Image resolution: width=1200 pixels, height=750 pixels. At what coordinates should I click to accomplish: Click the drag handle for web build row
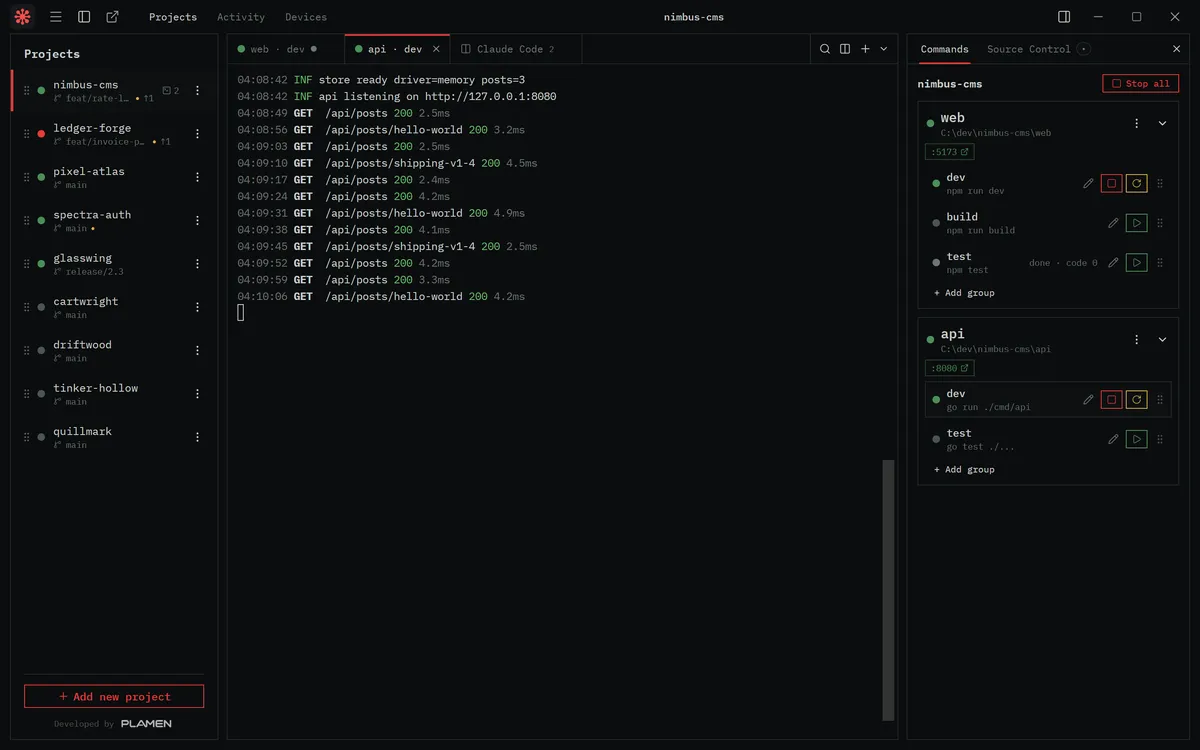click(x=1160, y=223)
